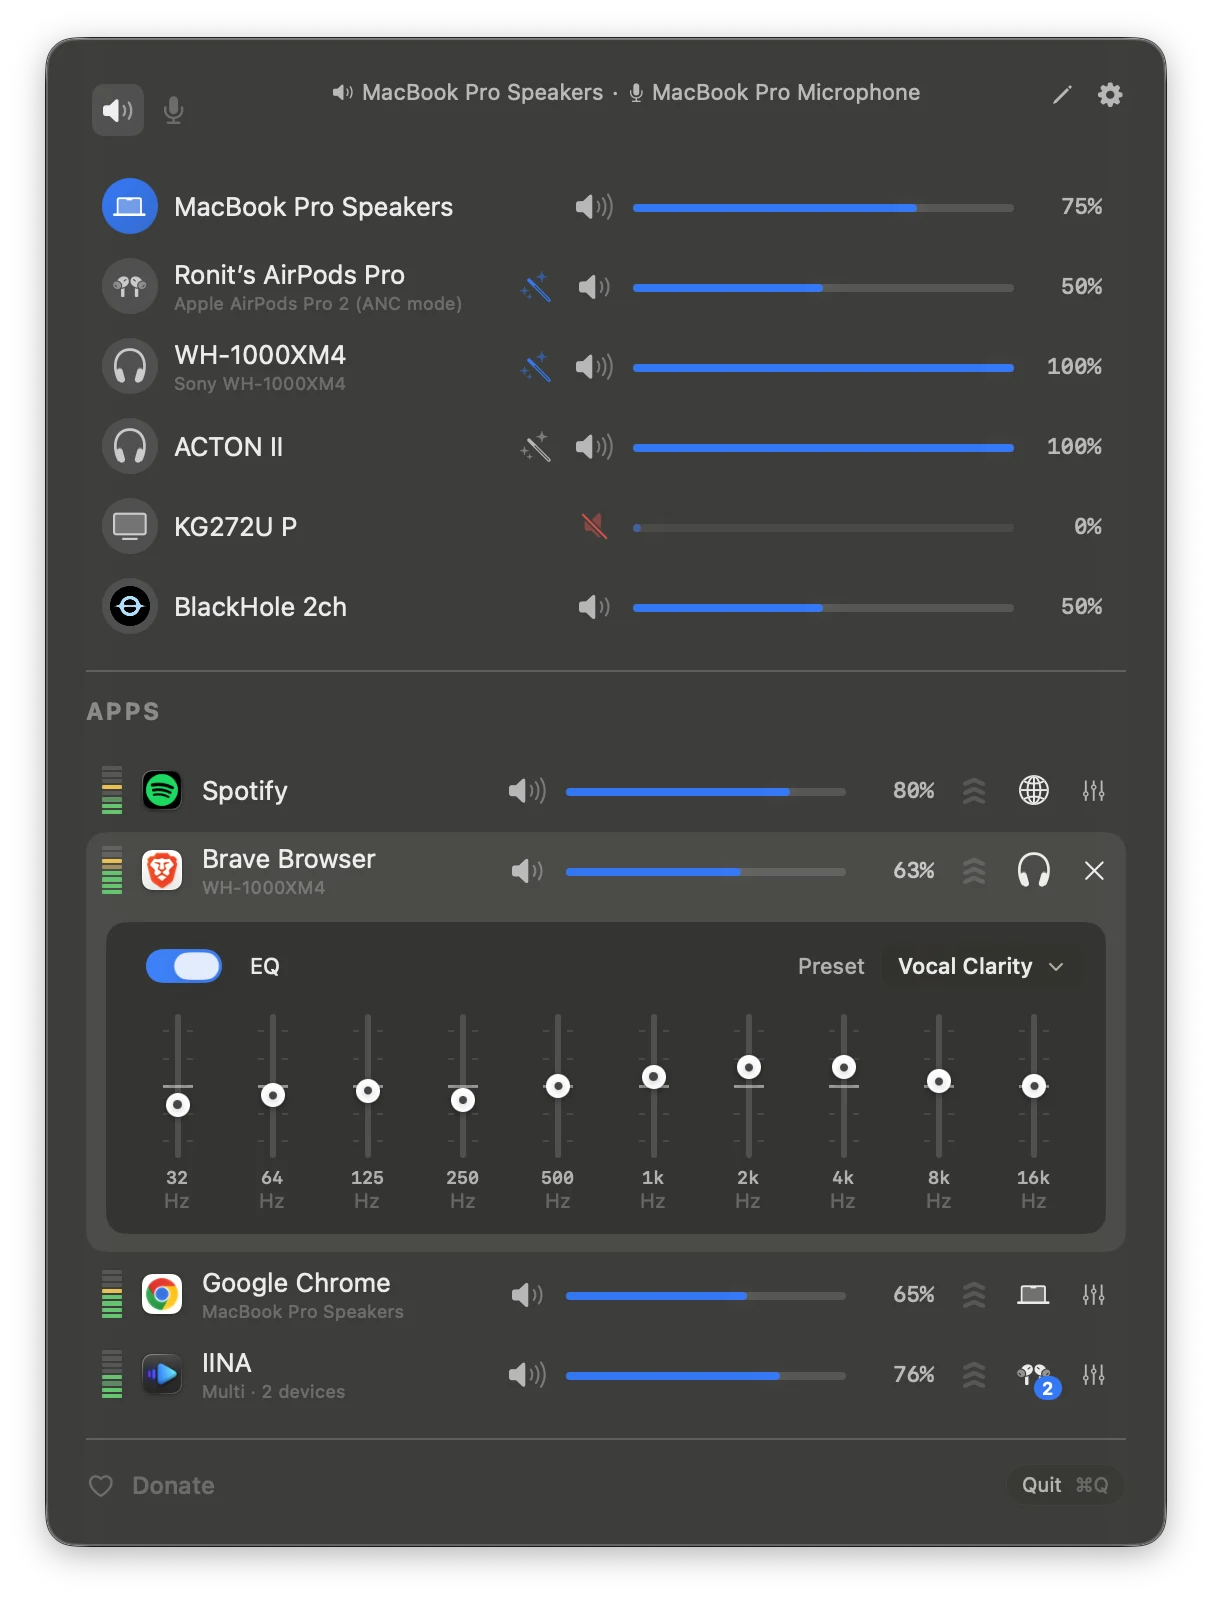Click the Donate link

tap(173, 1486)
